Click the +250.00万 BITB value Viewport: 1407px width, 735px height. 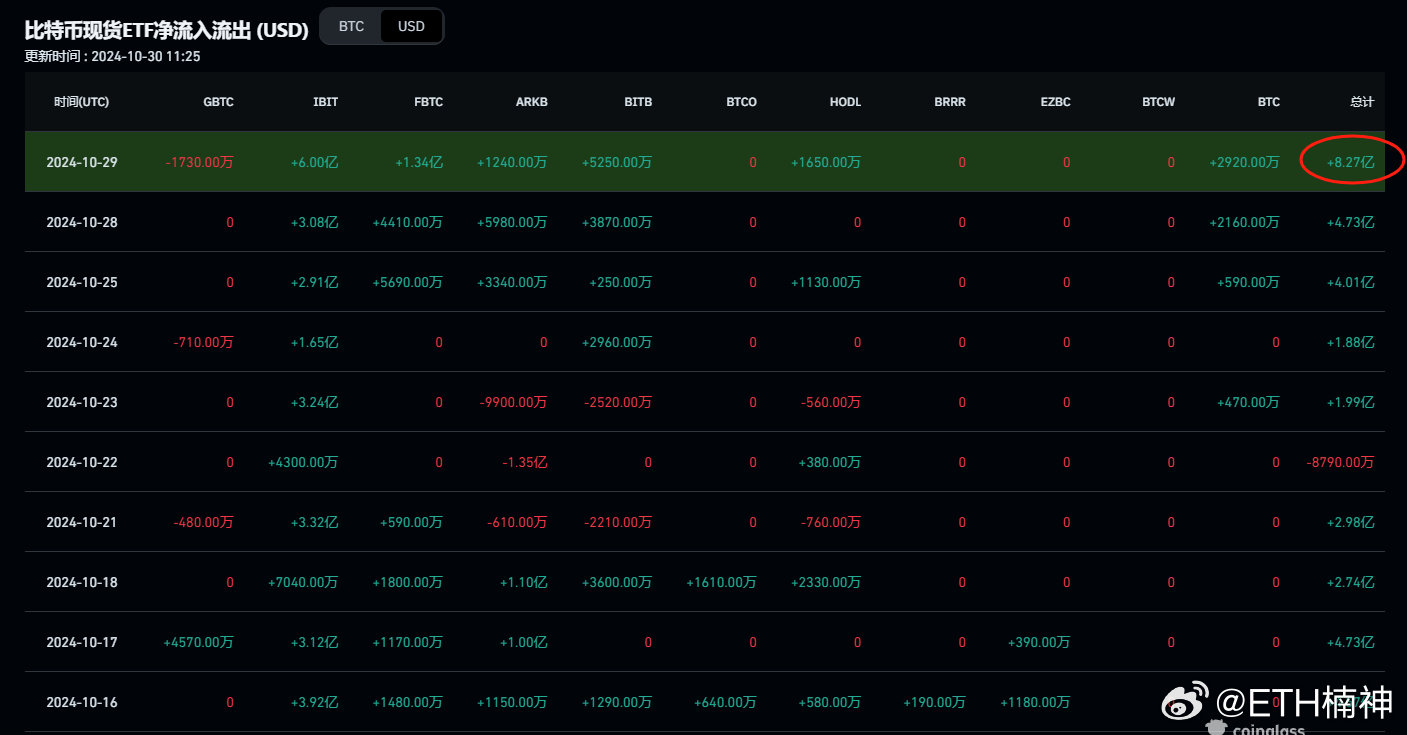(x=621, y=282)
